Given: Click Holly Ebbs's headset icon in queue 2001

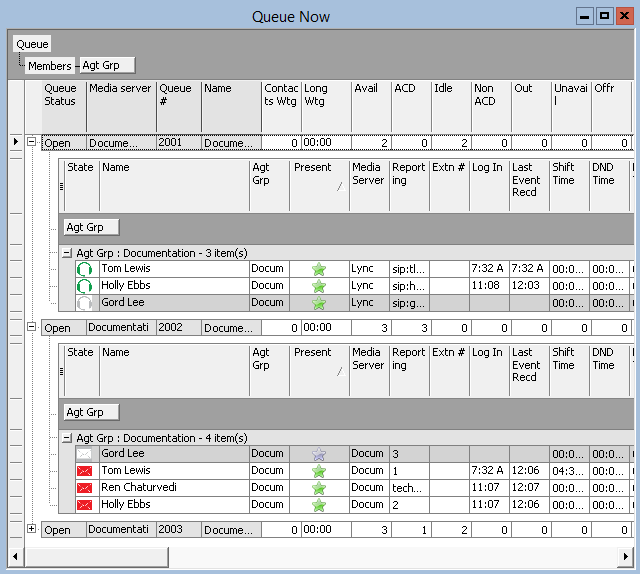Looking at the screenshot, I should click(85, 286).
